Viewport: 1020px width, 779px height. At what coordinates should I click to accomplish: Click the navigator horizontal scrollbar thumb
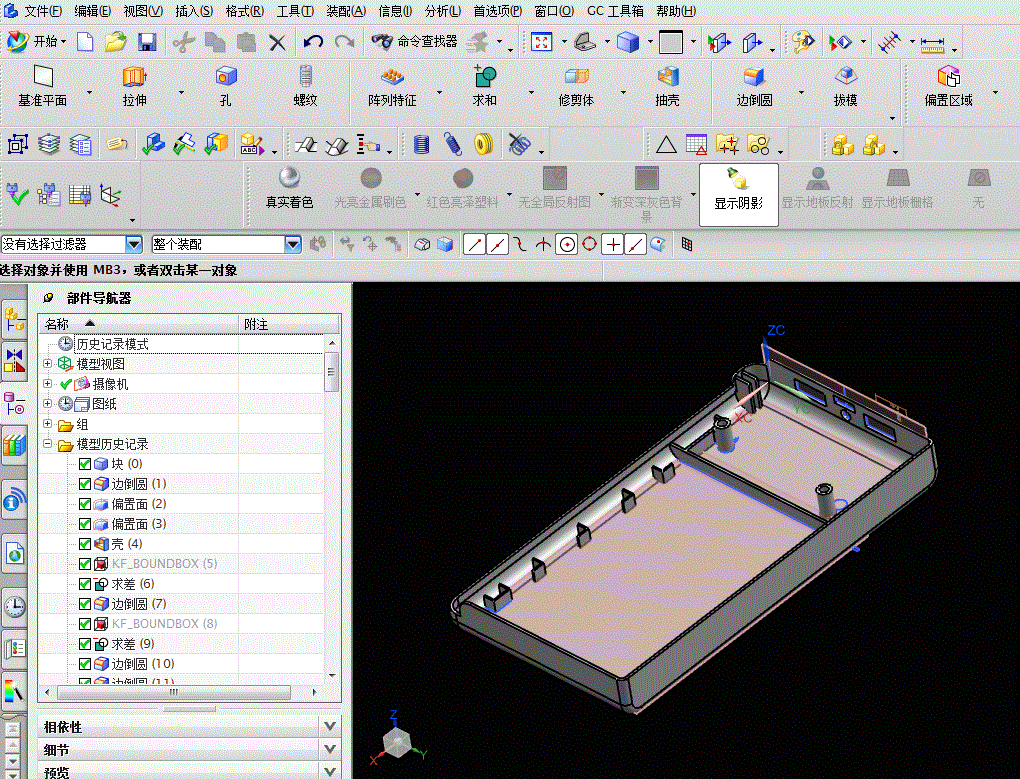(174, 693)
